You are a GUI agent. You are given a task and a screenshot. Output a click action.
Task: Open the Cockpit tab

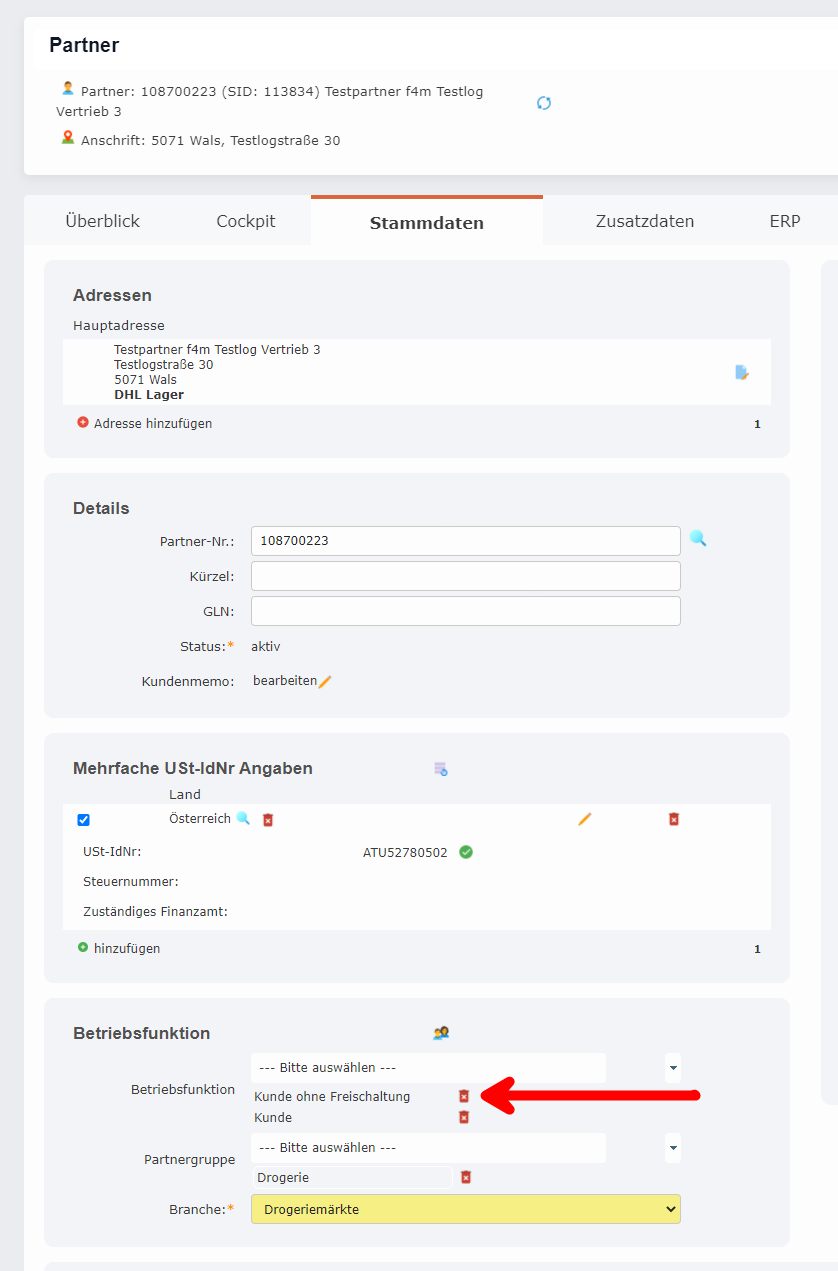pos(245,221)
